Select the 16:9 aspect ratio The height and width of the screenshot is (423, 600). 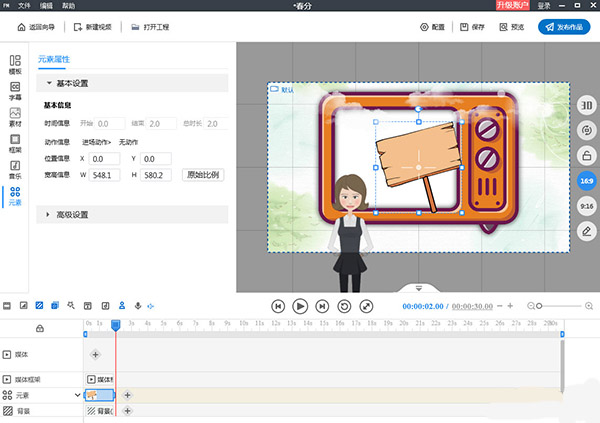pyautogui.click(x=587, y=181)
